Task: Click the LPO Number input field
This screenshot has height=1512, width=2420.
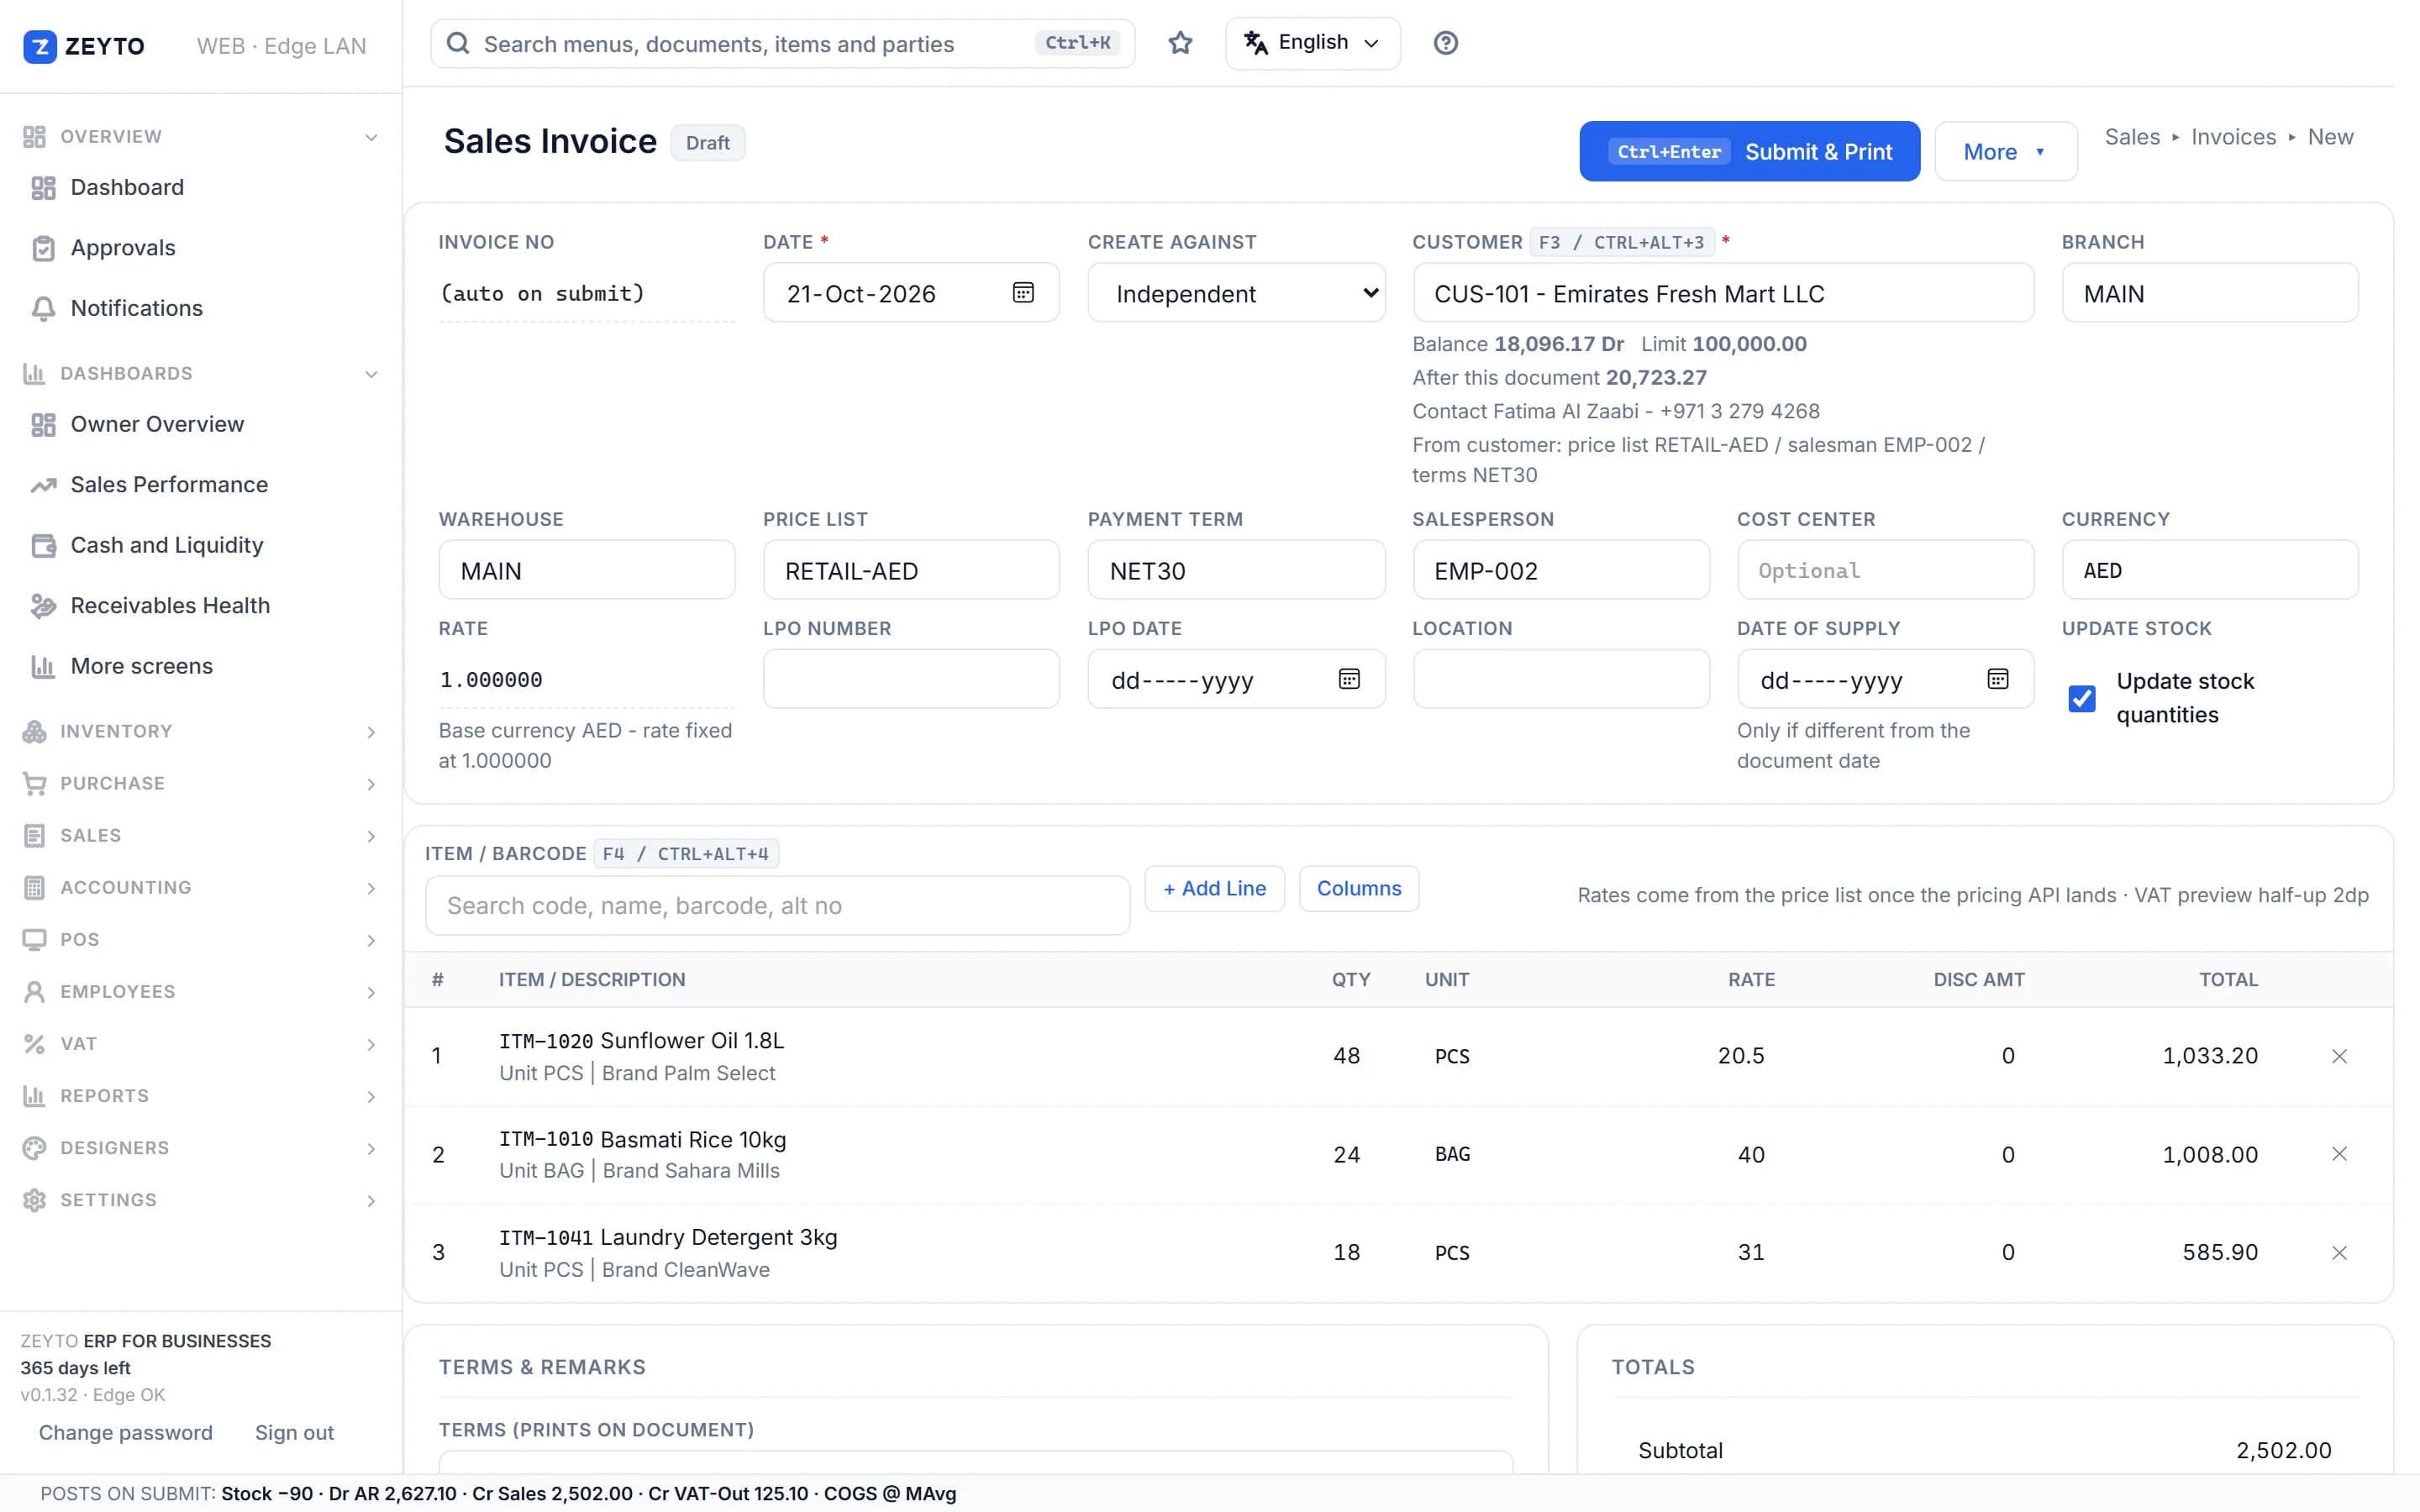Action: (910, 679)
